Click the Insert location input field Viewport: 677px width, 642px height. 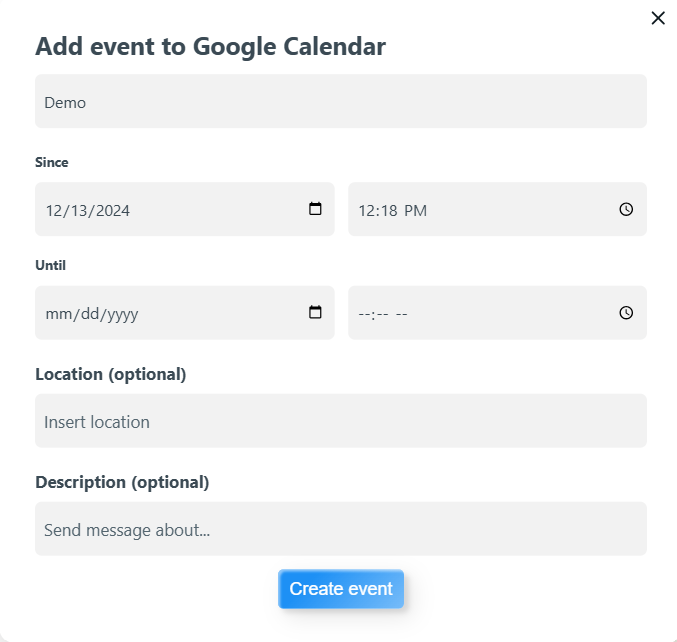pos(340,421)
